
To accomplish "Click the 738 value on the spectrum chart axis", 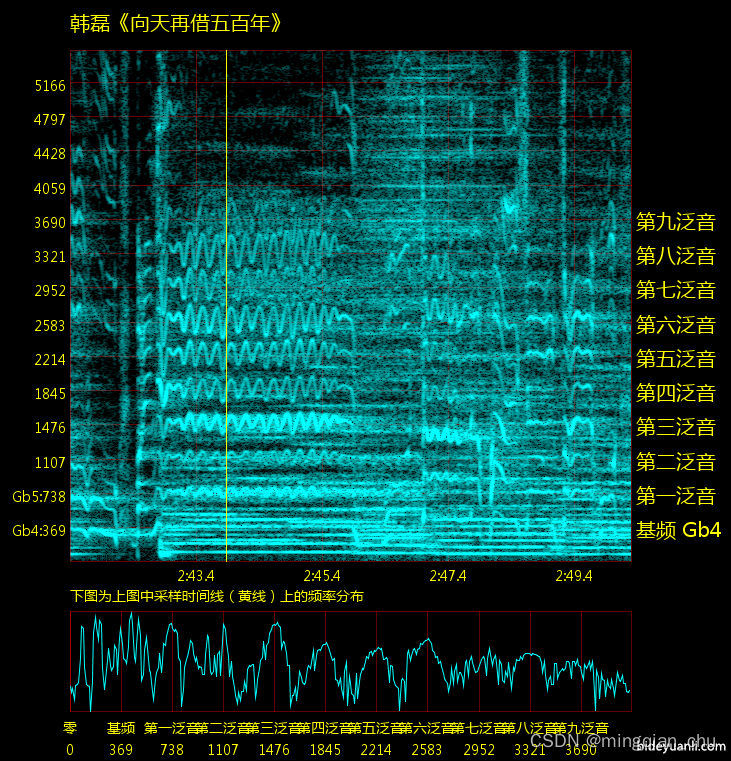I will click(x=172, y=750).
